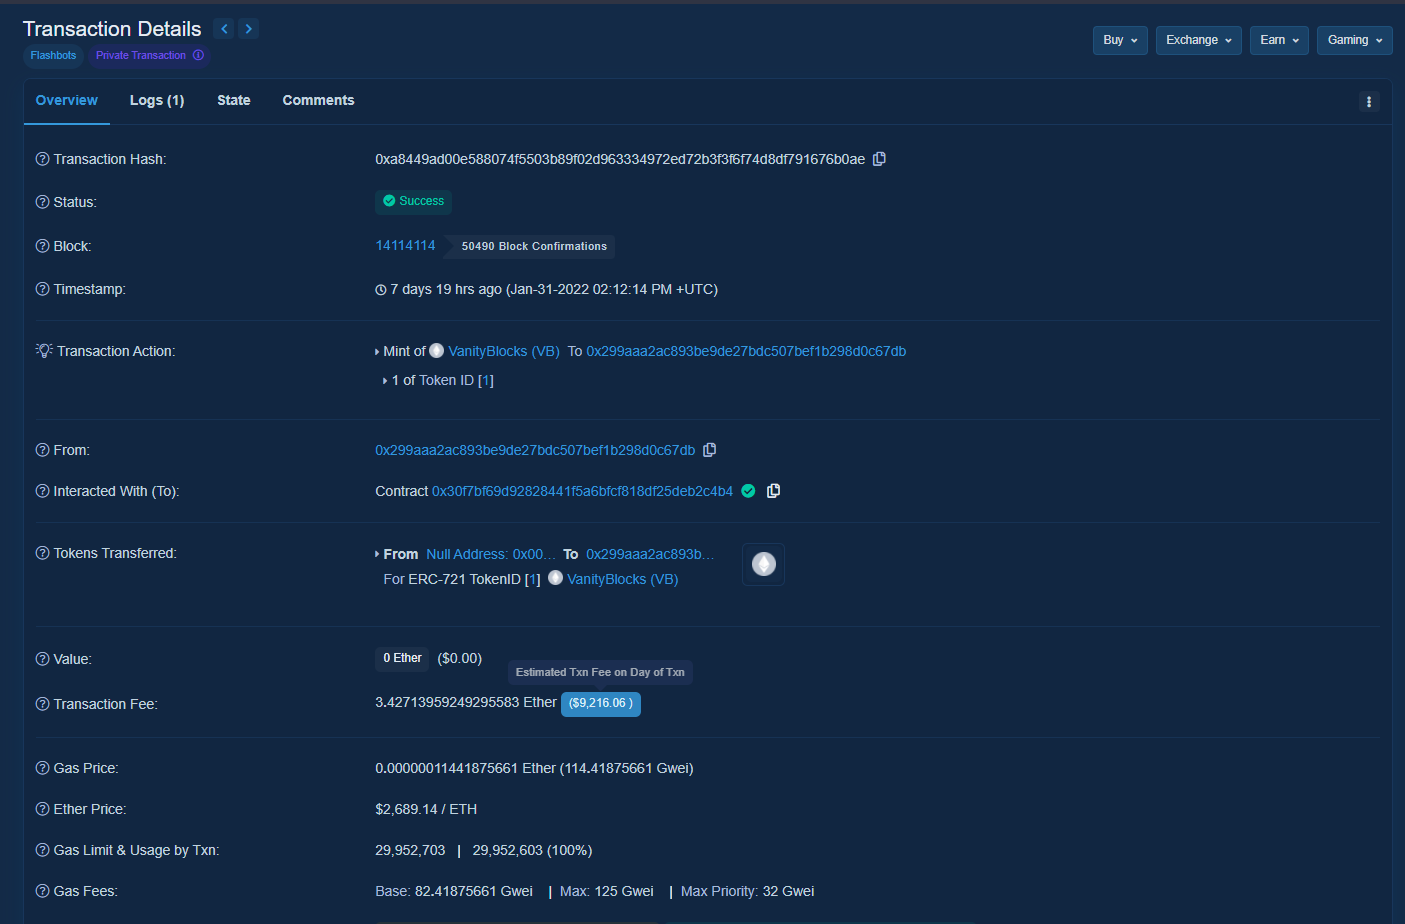
Task: Open the Null Address link in Tokens Transferred
Action: pos(491,554)
